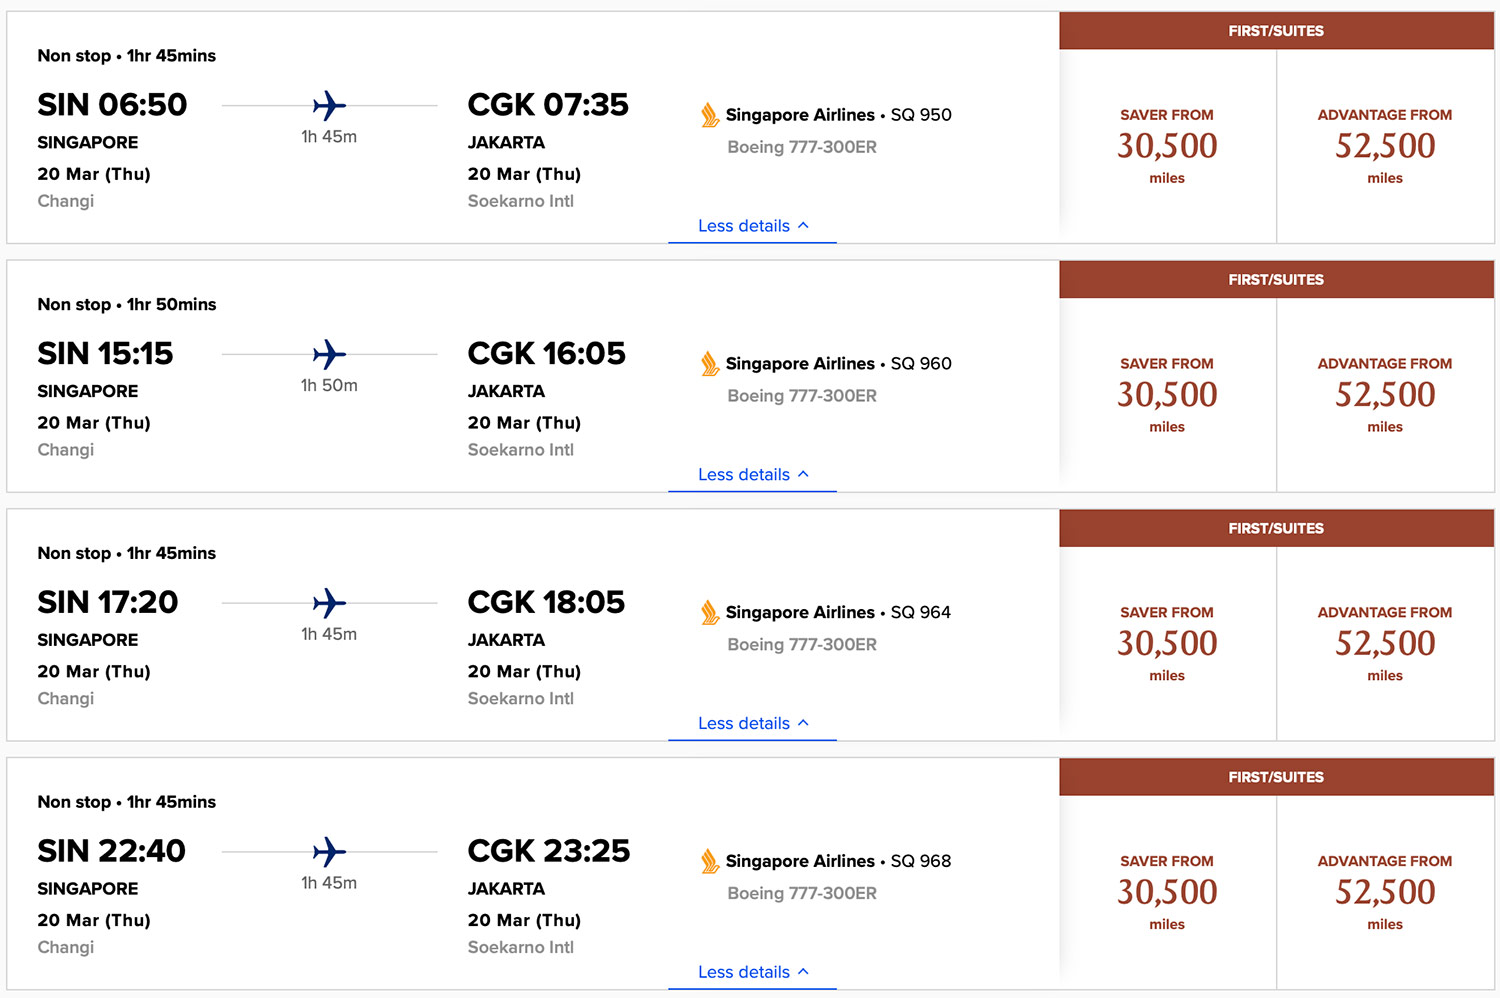
Task: Click the Singapore Airlines logo beside SQ 960
Action: tap(710, 364)
